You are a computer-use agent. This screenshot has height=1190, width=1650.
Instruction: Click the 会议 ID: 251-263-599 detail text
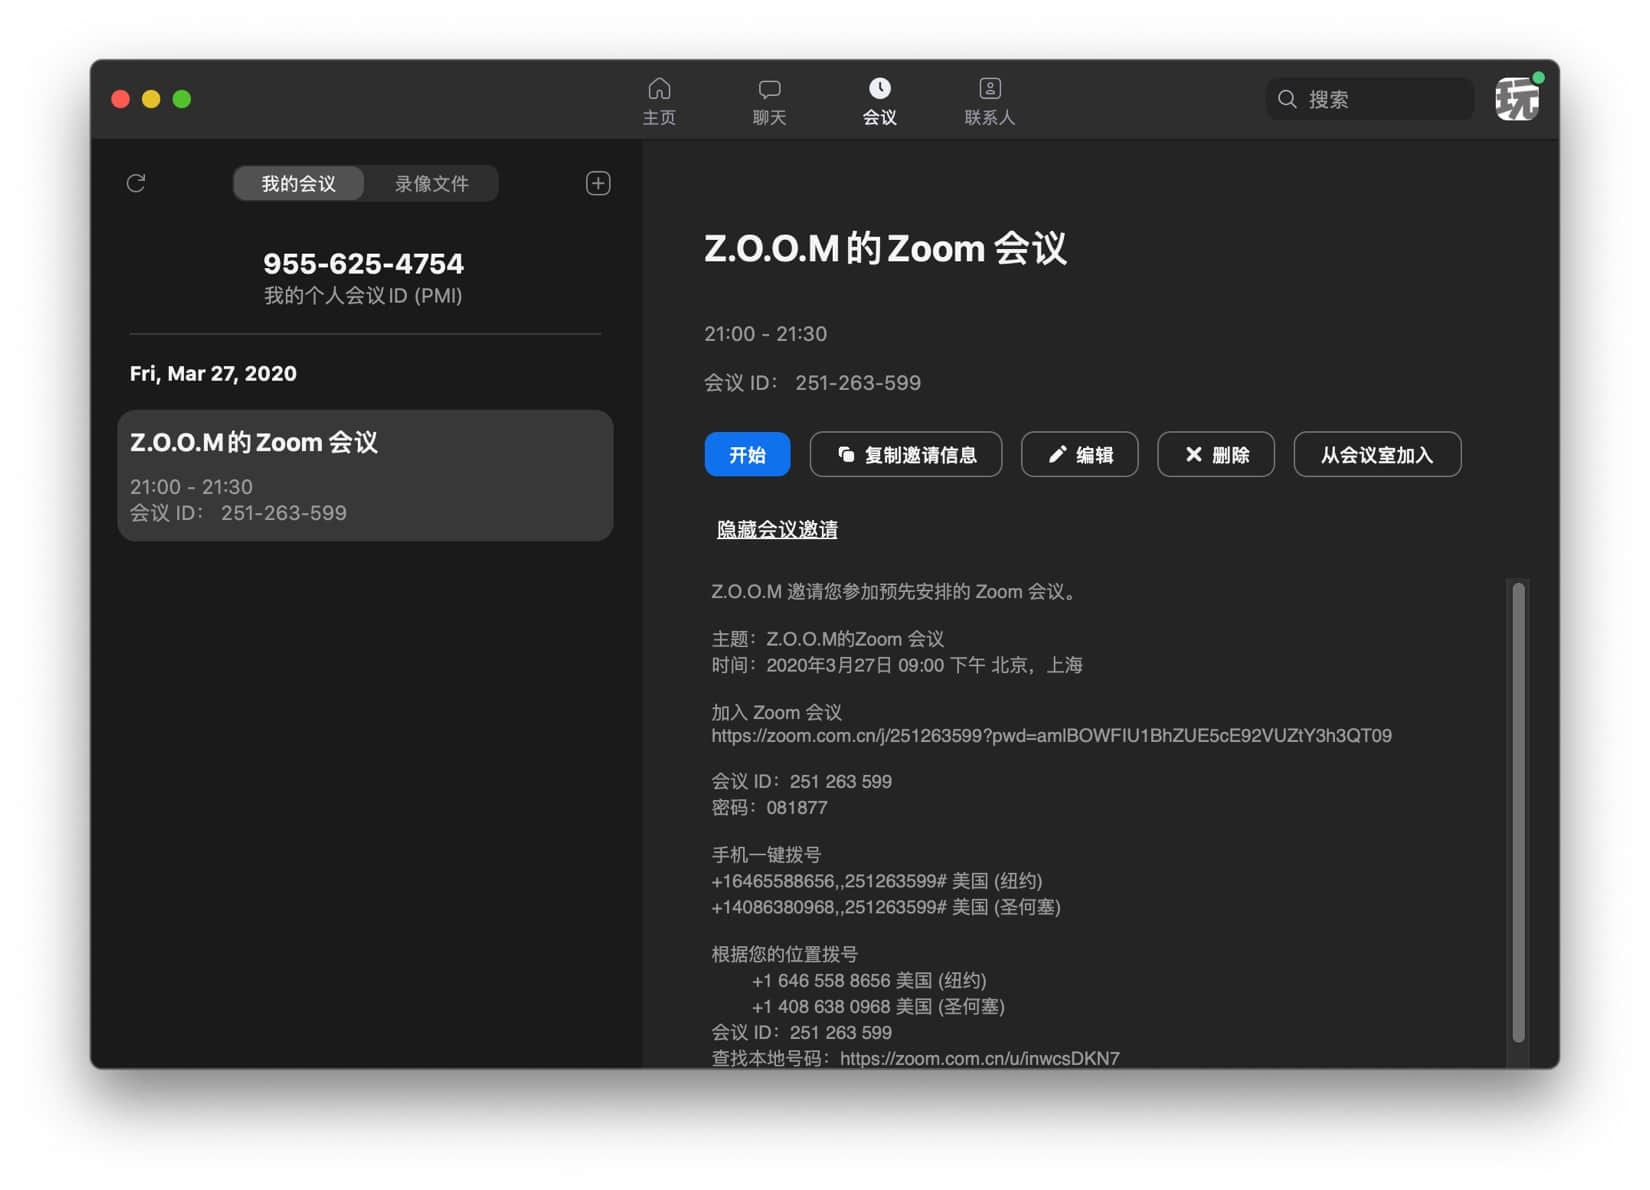[812, 383]
